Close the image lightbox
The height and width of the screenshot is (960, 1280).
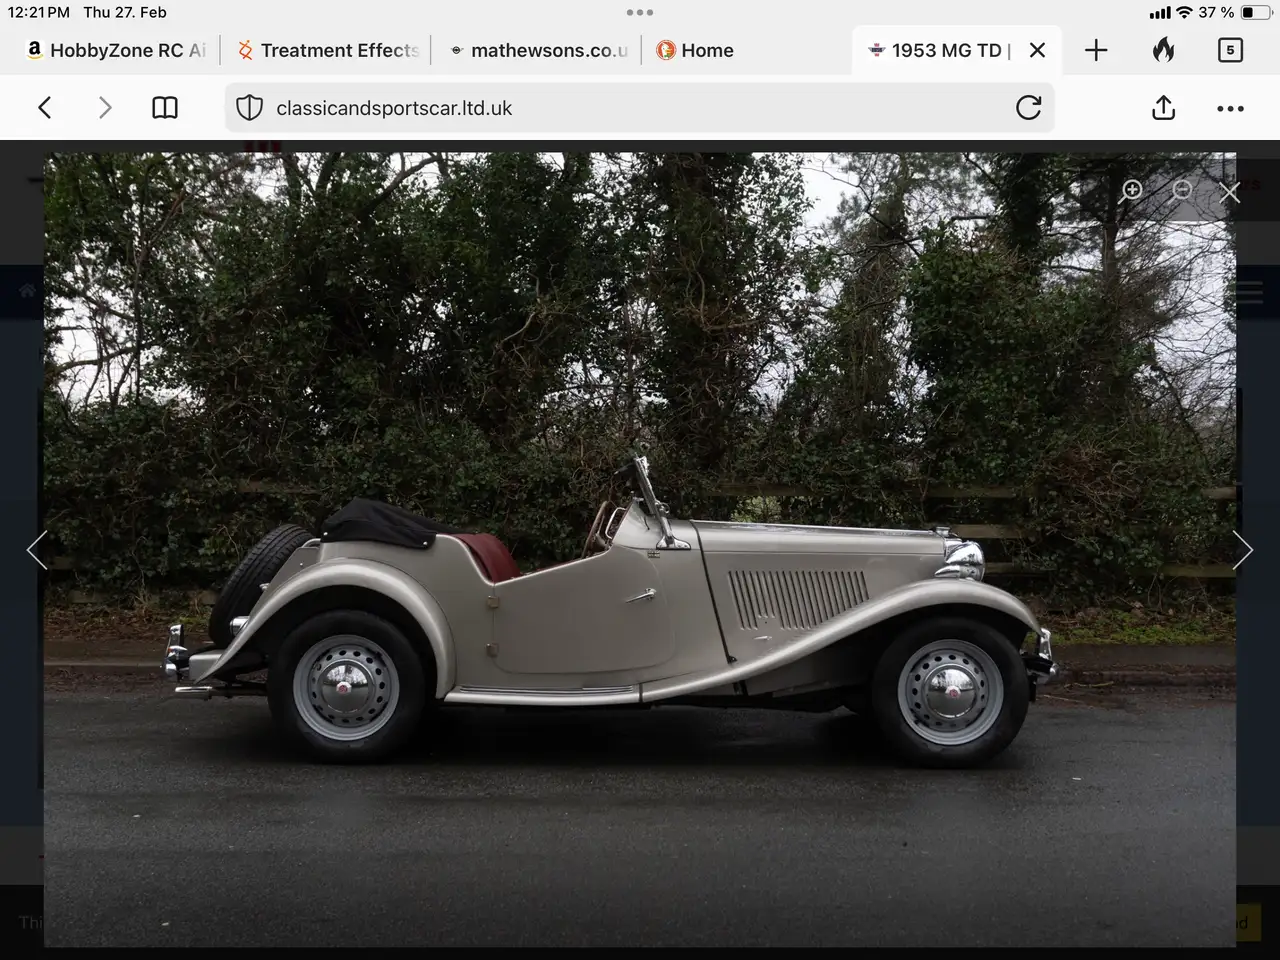(1229, 192)
